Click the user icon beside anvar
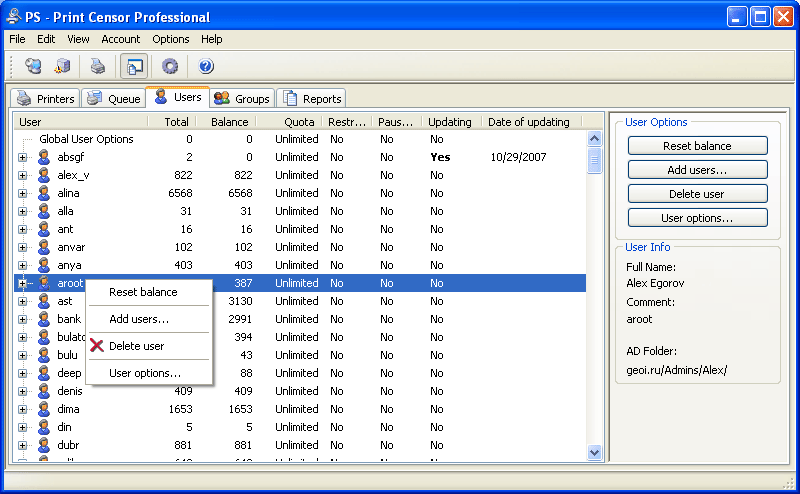The width and height of the screenshot is (800, 494). pos(44,247)
